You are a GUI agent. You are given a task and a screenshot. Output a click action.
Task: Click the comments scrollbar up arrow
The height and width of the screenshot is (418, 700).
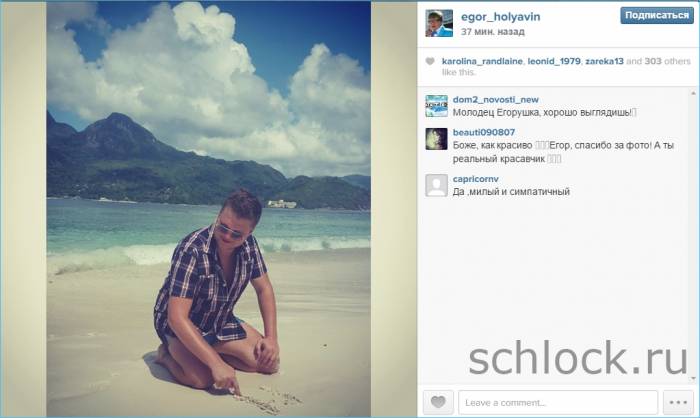point(693,93)
